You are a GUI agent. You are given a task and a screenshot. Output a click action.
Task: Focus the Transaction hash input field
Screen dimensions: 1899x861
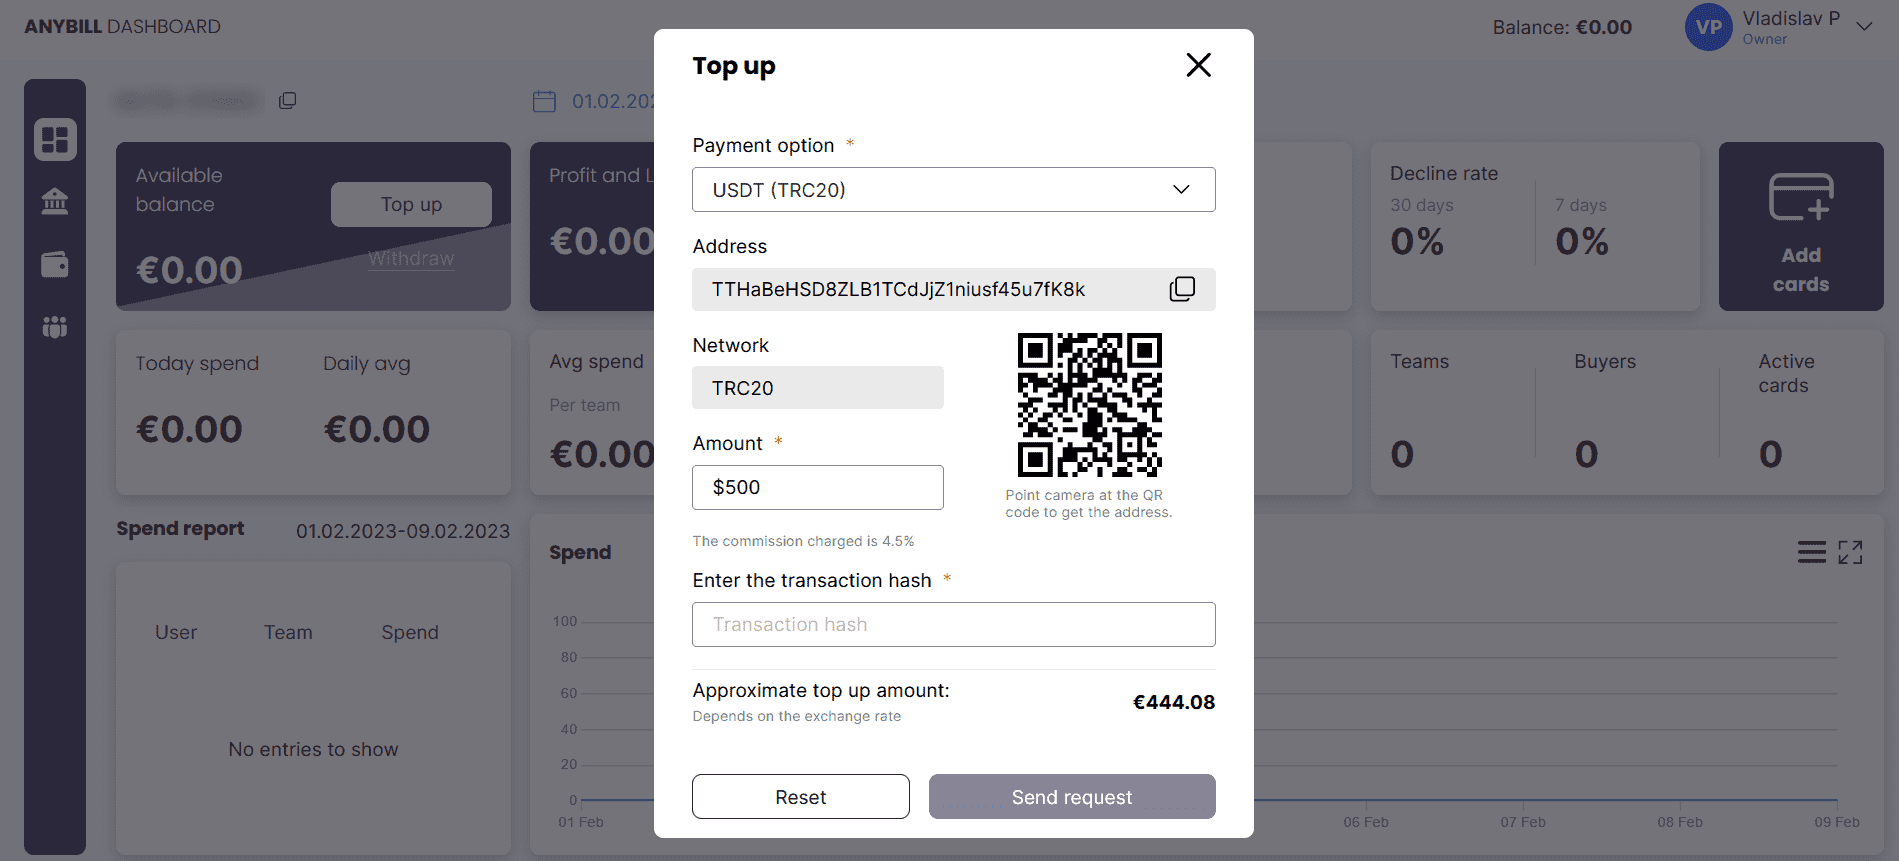[953, 624]
